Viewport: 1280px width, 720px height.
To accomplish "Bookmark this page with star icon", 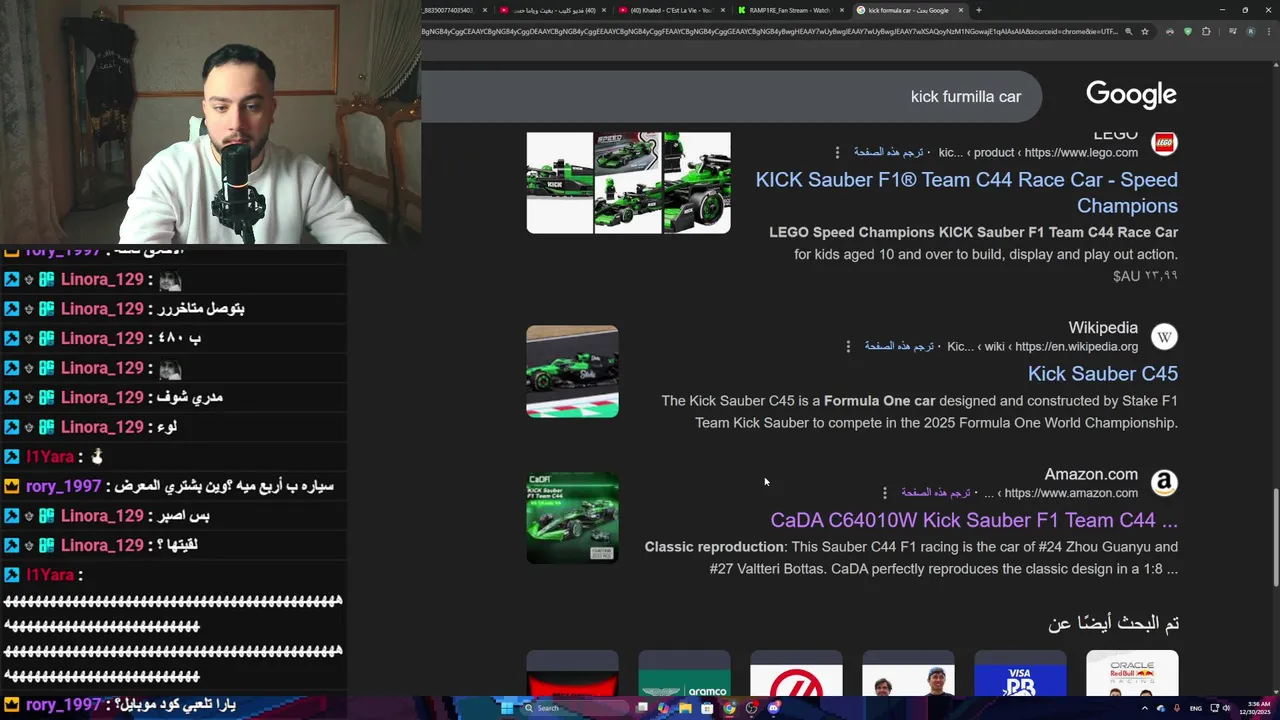I will tap(1145, 32).
